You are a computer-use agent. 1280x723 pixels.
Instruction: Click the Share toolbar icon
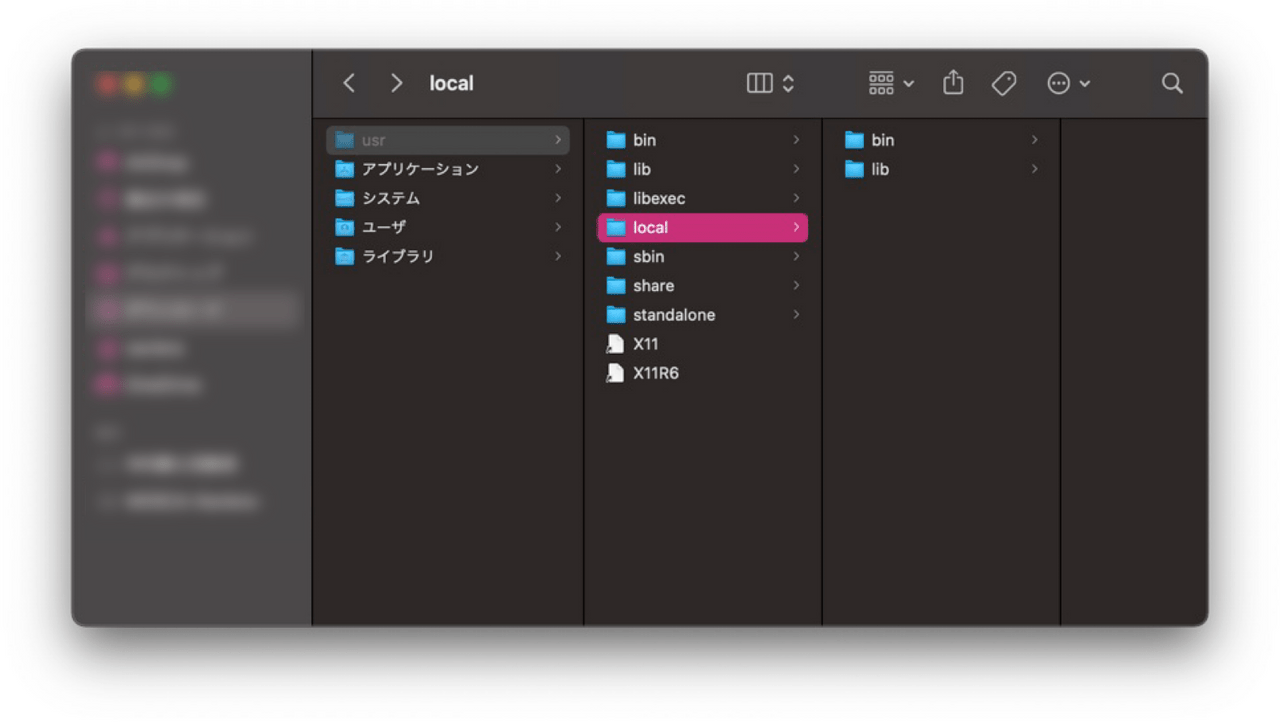953,83
